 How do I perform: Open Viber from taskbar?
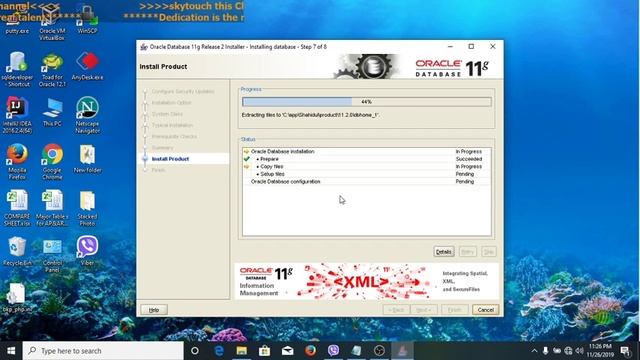click(333, 351)
